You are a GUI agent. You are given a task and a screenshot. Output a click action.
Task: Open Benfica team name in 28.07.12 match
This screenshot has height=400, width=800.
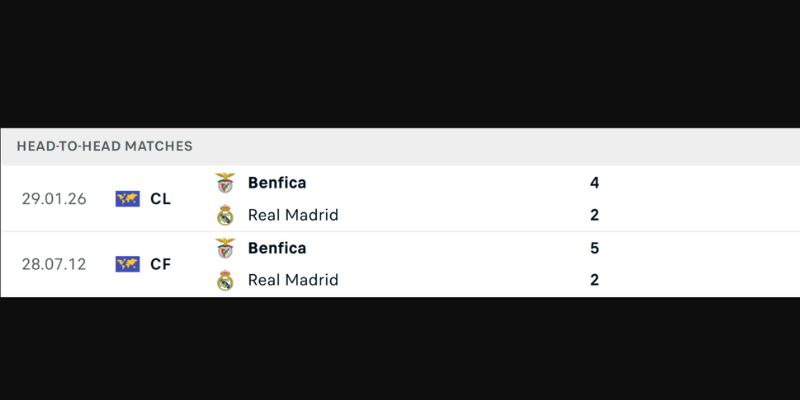tap(277, 248)
